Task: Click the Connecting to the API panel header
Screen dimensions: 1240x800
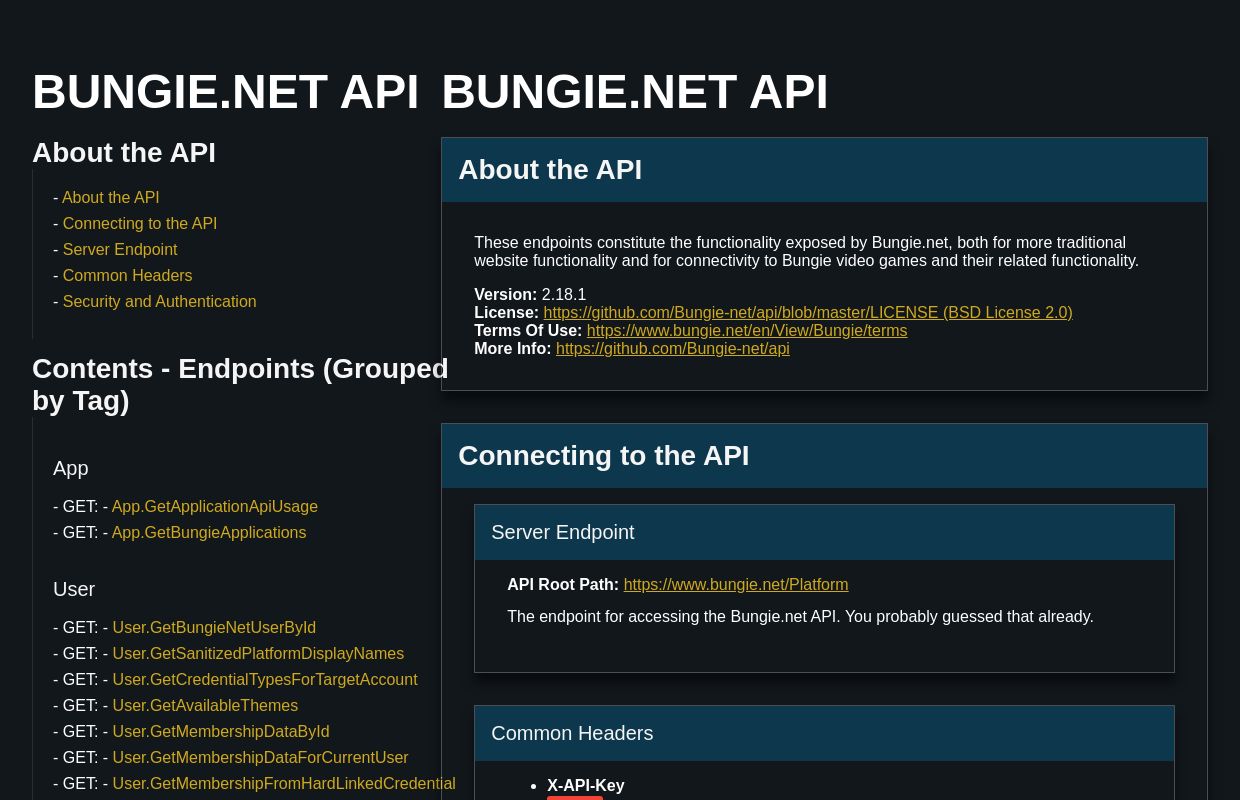Action: [x=824, y=456]
